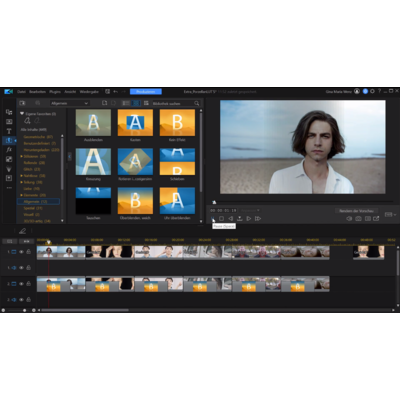The height and width of the screenshot is (400, 400).
Task: Click the blue Produzieren button
Action: pyautogui.click(x=146, y=91)
